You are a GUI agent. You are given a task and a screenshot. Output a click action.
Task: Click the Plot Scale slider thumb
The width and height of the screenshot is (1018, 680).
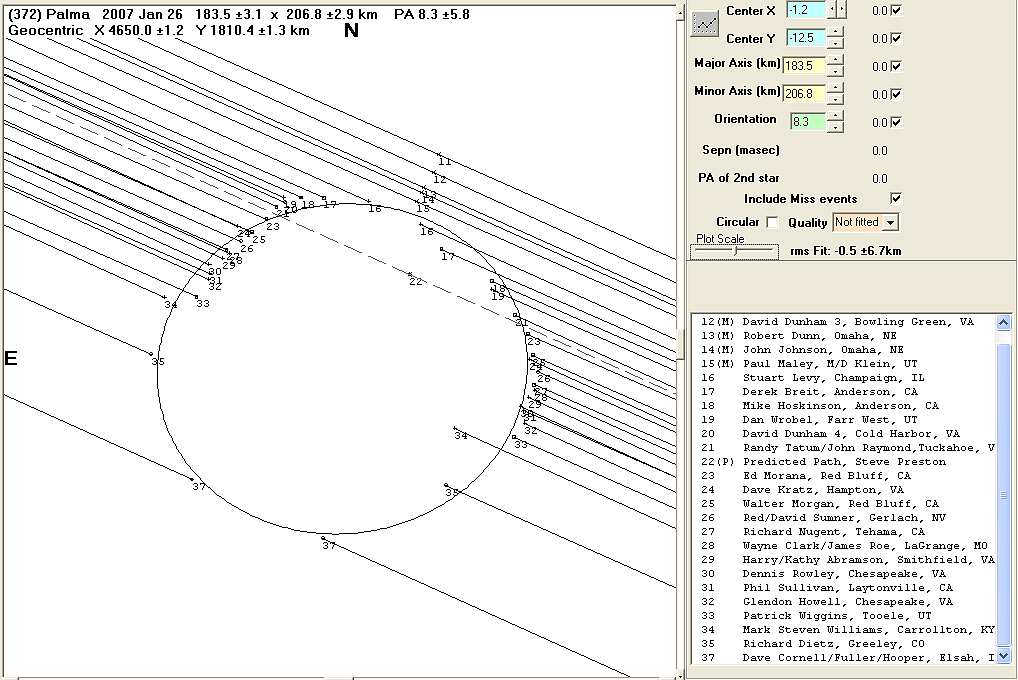tap(736, 251)
